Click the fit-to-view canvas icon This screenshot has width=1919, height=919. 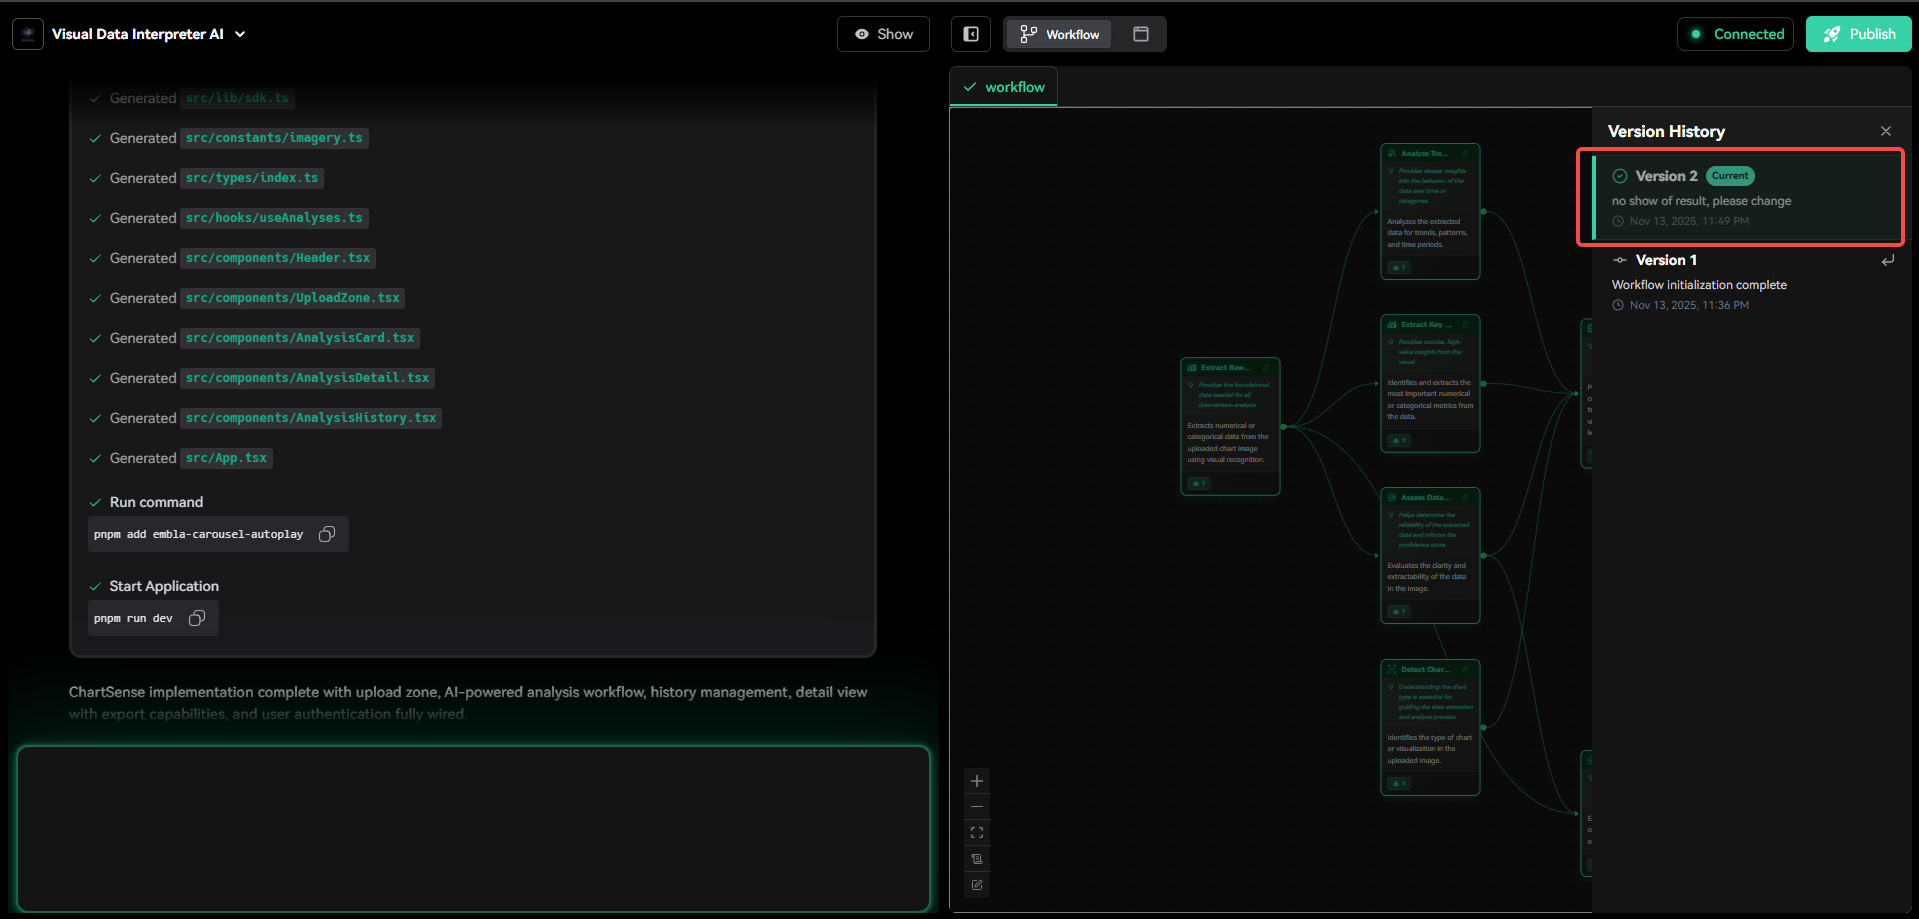(977, 833)
